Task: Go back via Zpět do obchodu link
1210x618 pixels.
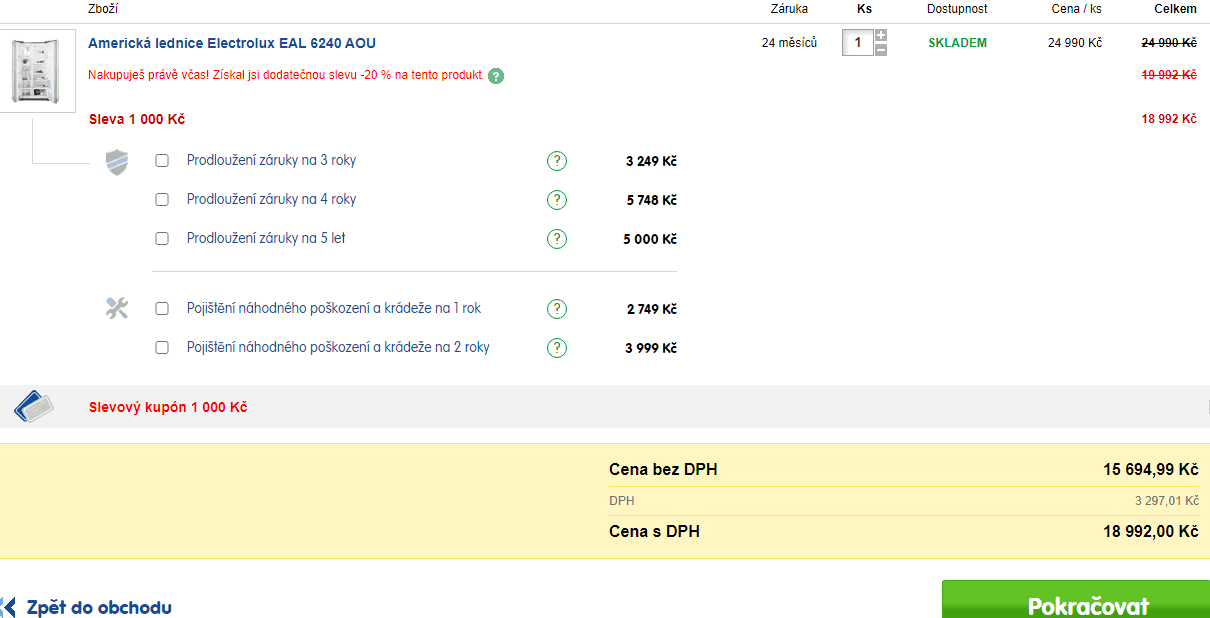Action: click(99, 607)
